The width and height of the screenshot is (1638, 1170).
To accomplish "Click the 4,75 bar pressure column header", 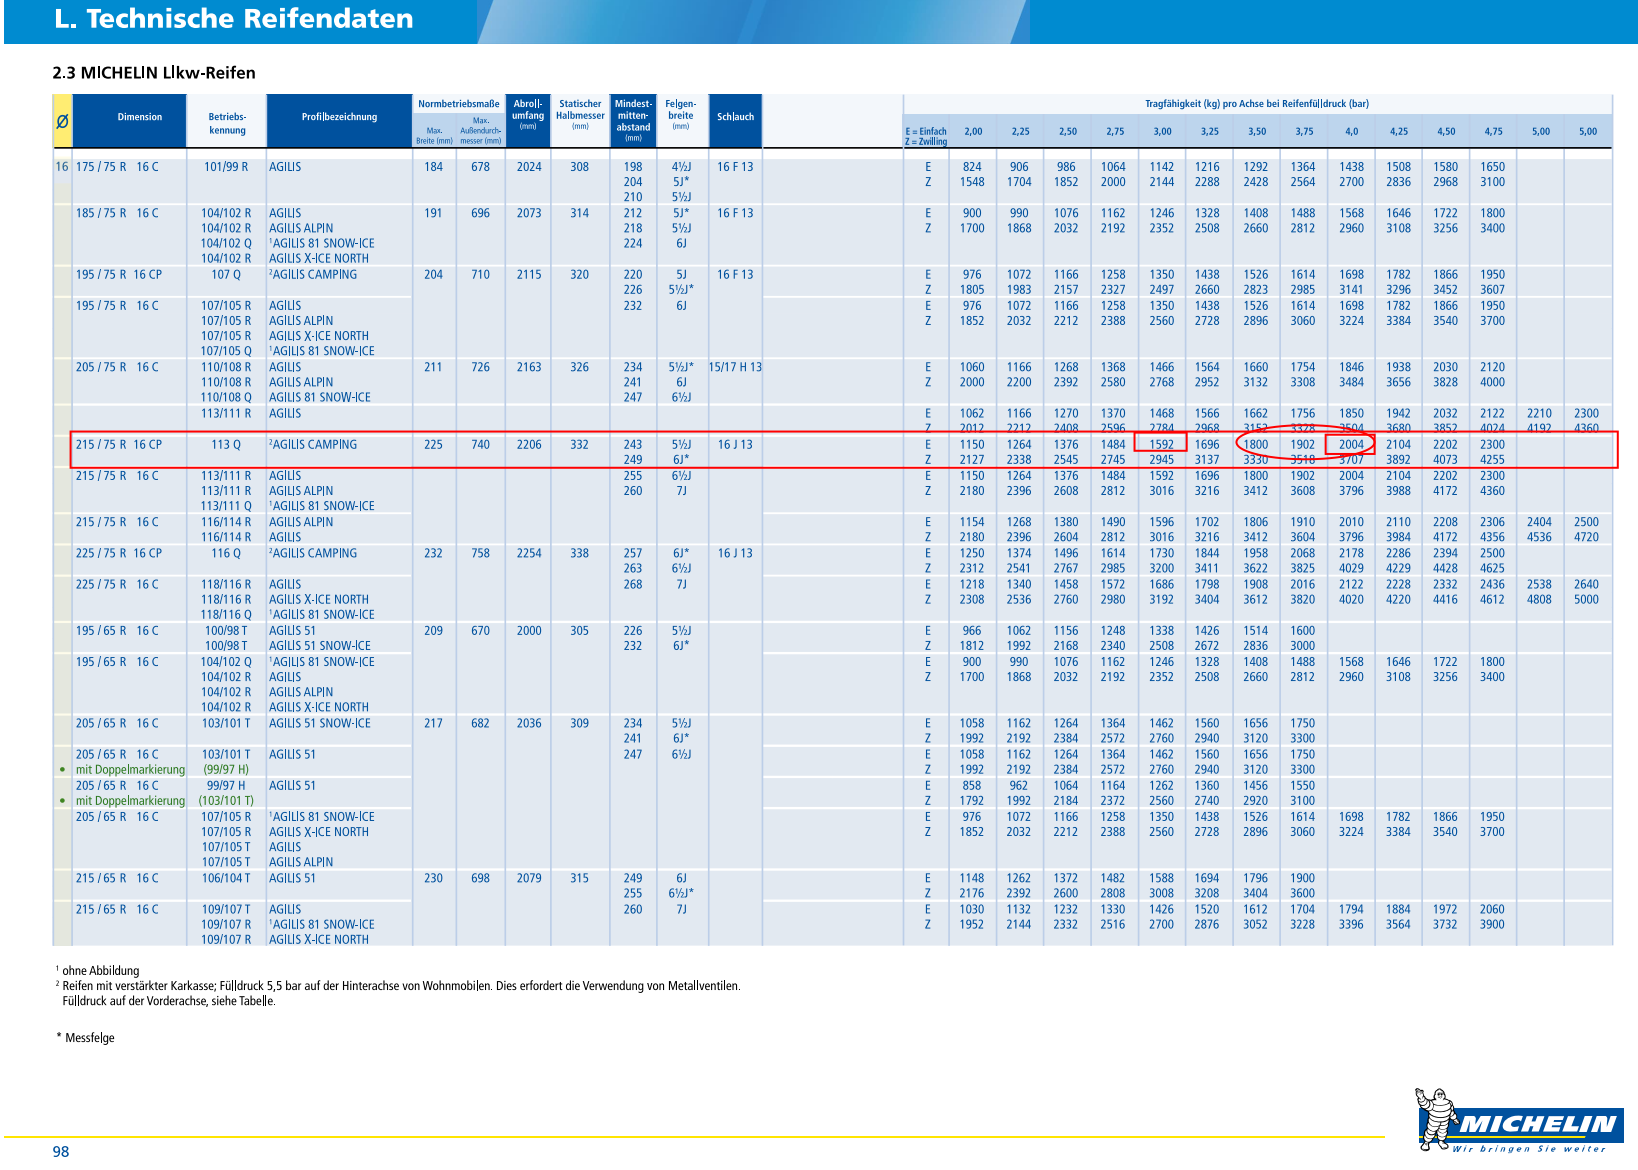I will click(1493, 132).
